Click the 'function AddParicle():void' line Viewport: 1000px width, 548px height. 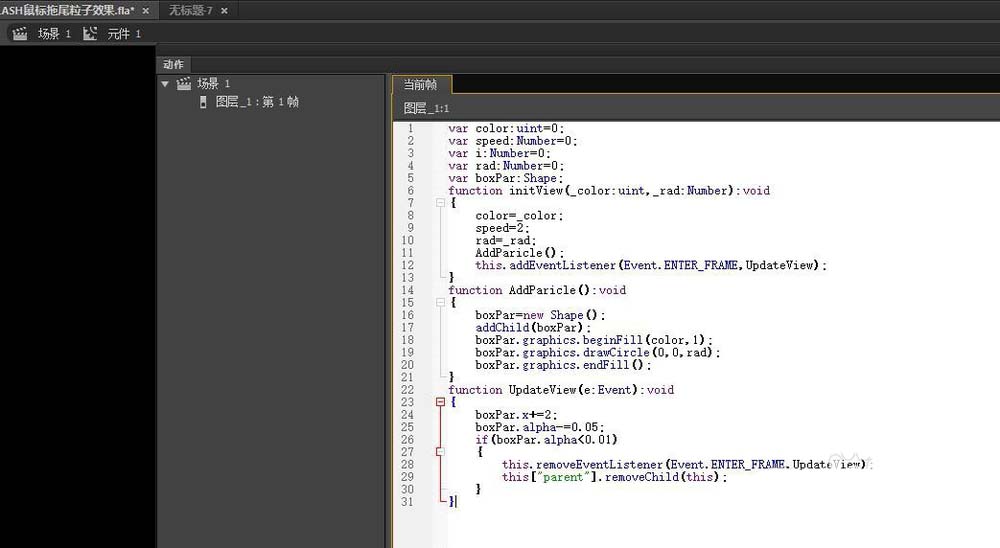pyautogui.click(x=537, y=290)
